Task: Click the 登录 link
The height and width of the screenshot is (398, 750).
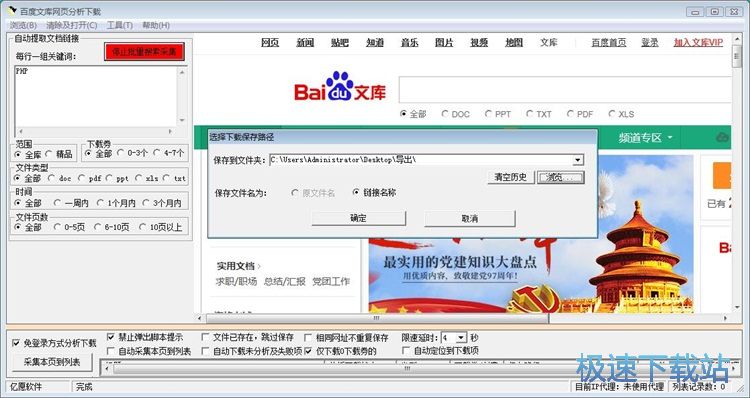Action: [650, 43]
